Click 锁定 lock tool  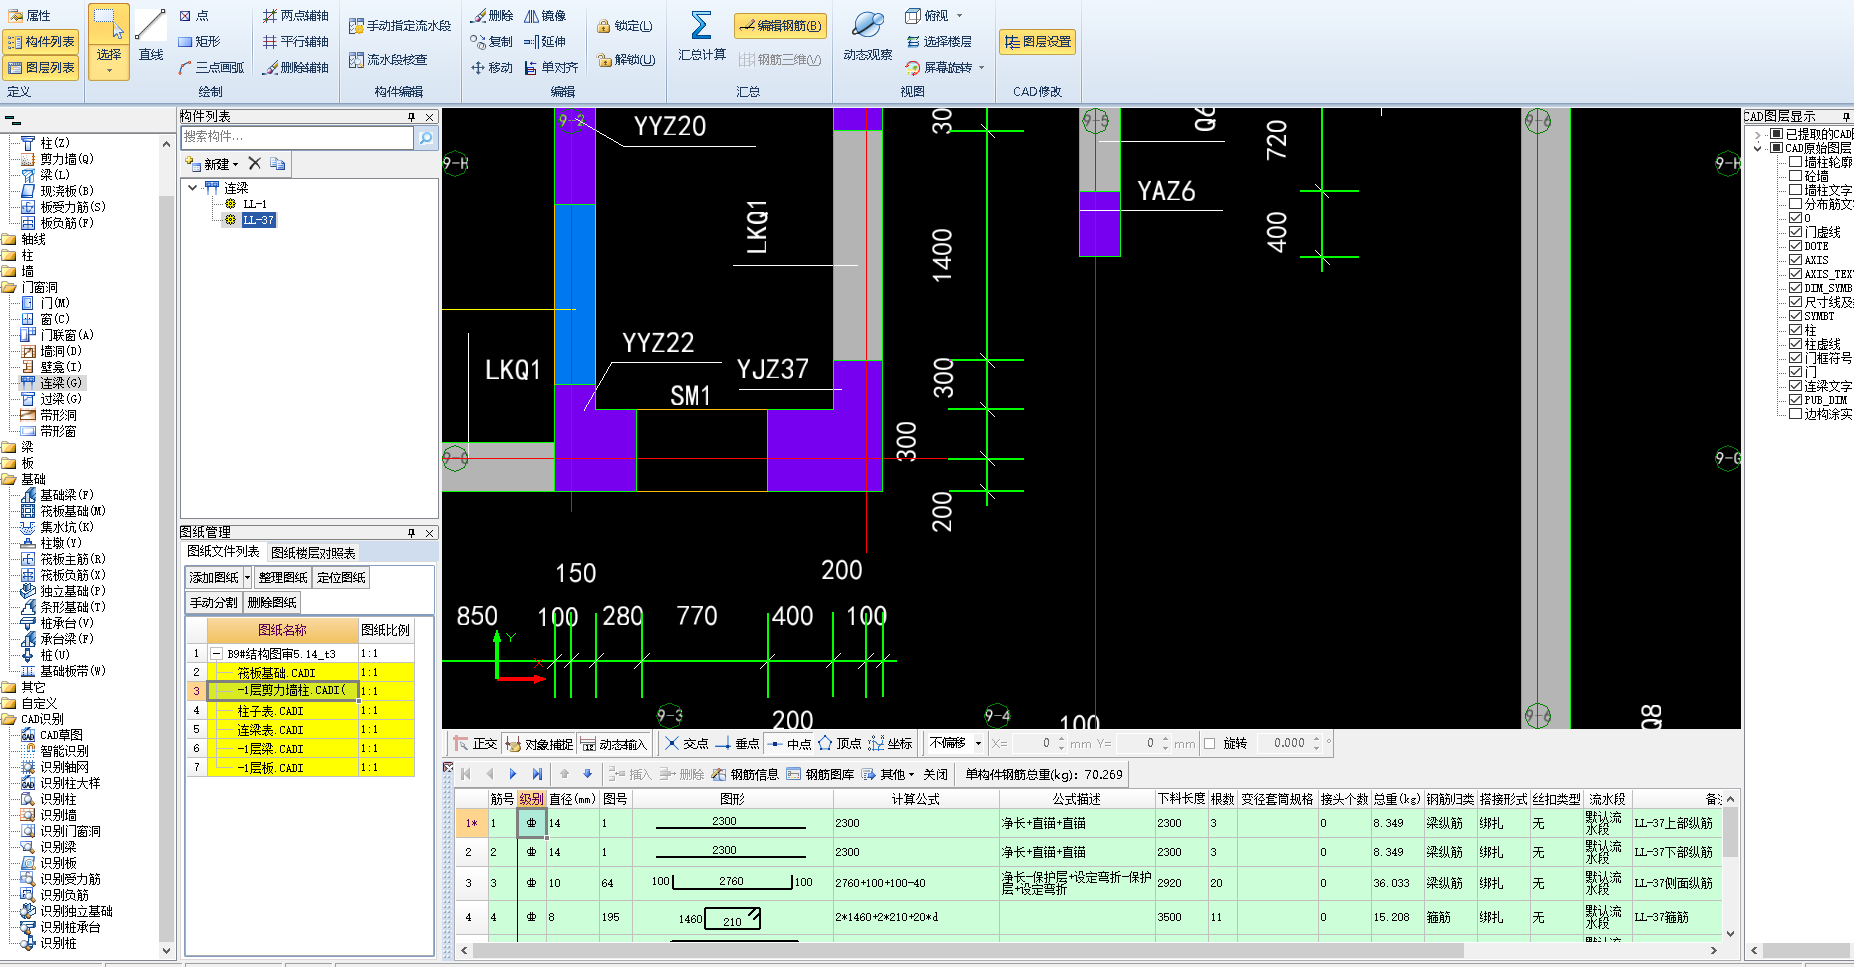pyautogui.click(x=625, y=26)
